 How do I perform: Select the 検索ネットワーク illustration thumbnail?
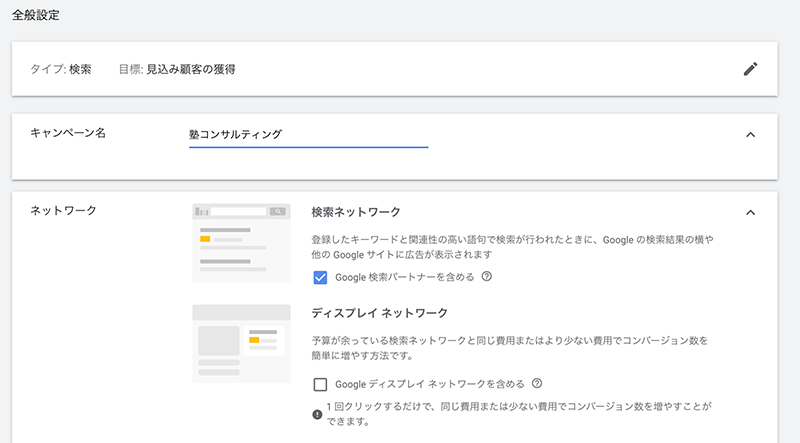point(241,243)
